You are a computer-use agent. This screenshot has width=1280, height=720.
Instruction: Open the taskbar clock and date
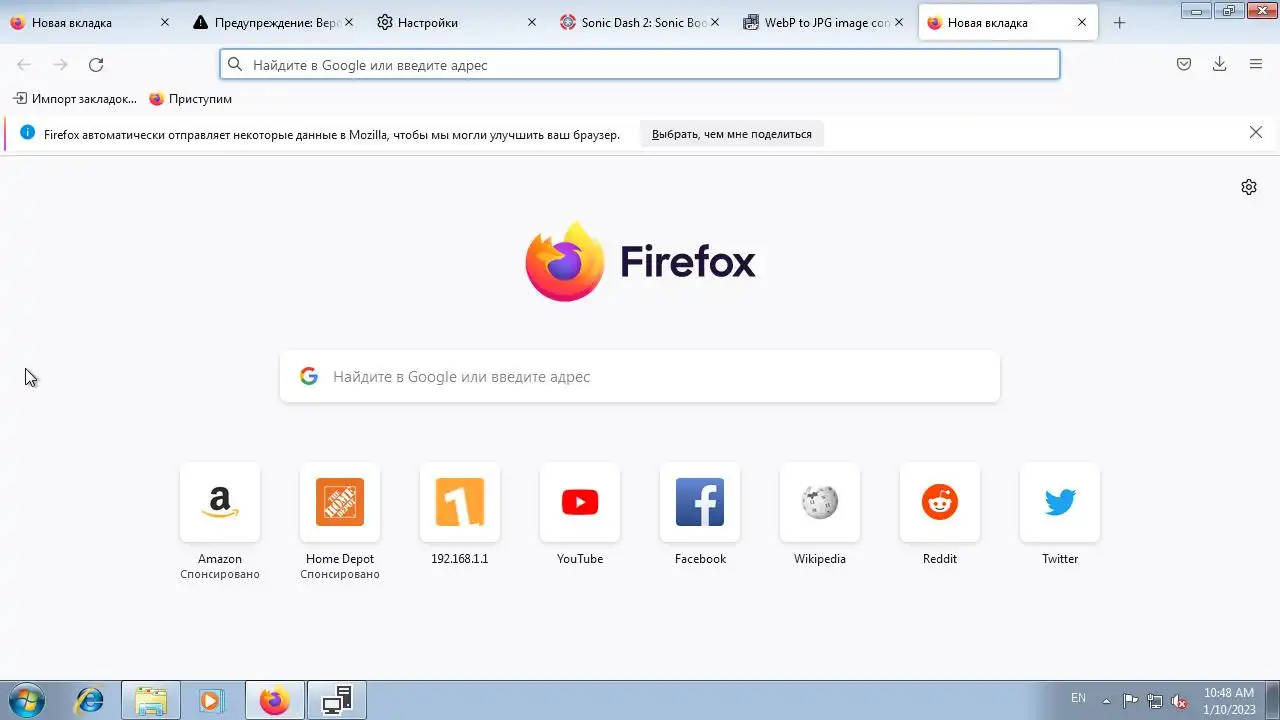(x=1228, y=701)
